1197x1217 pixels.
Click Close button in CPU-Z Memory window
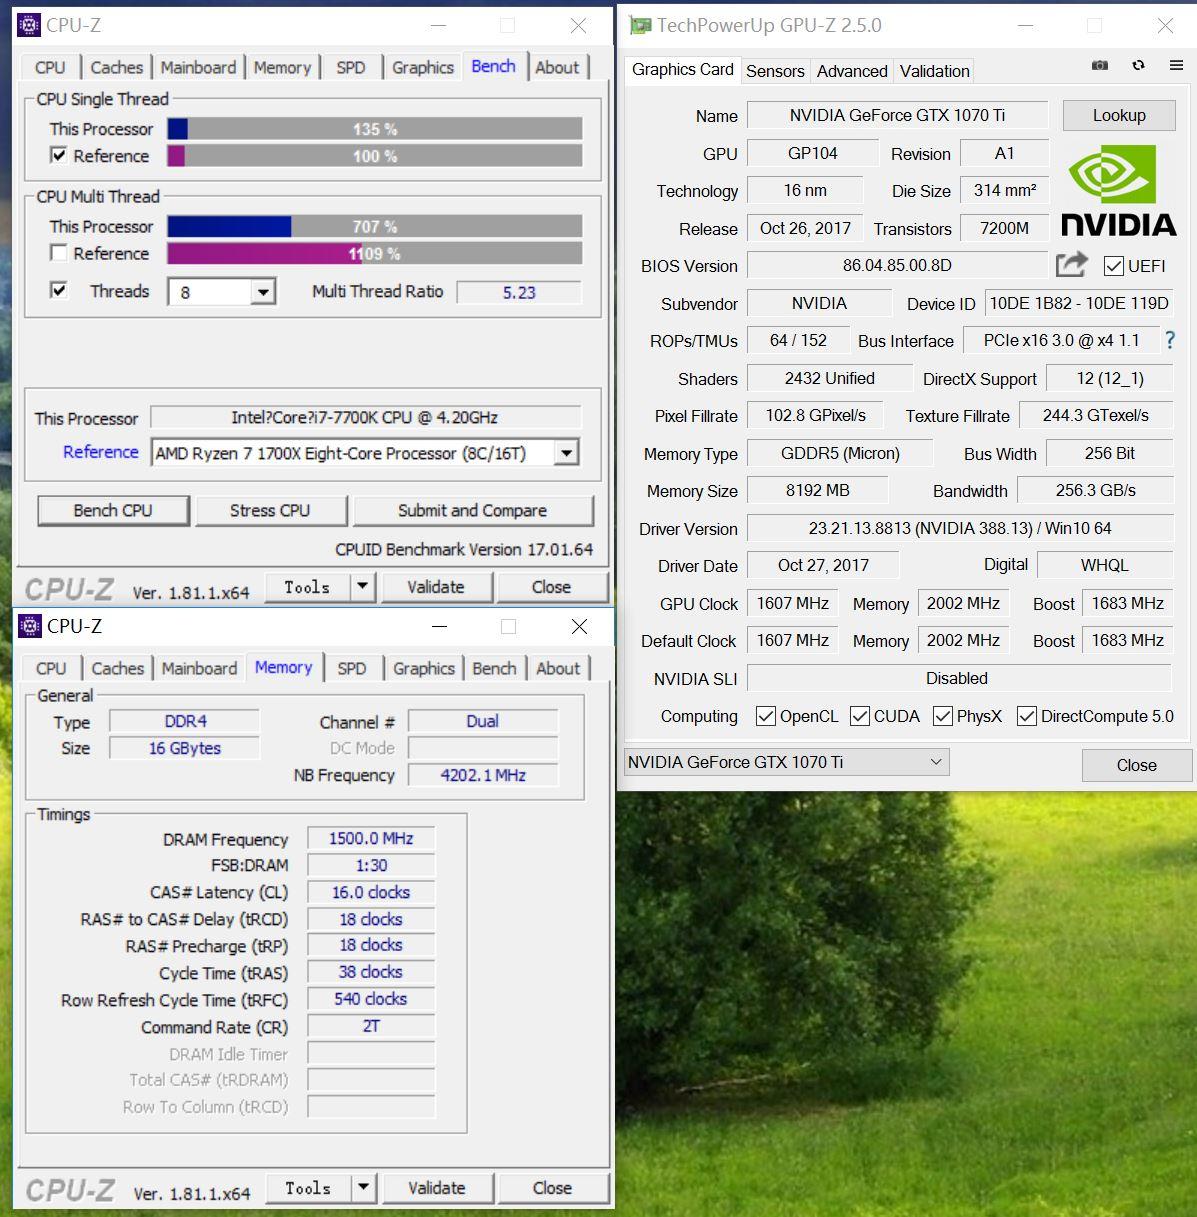(552, 1188)
